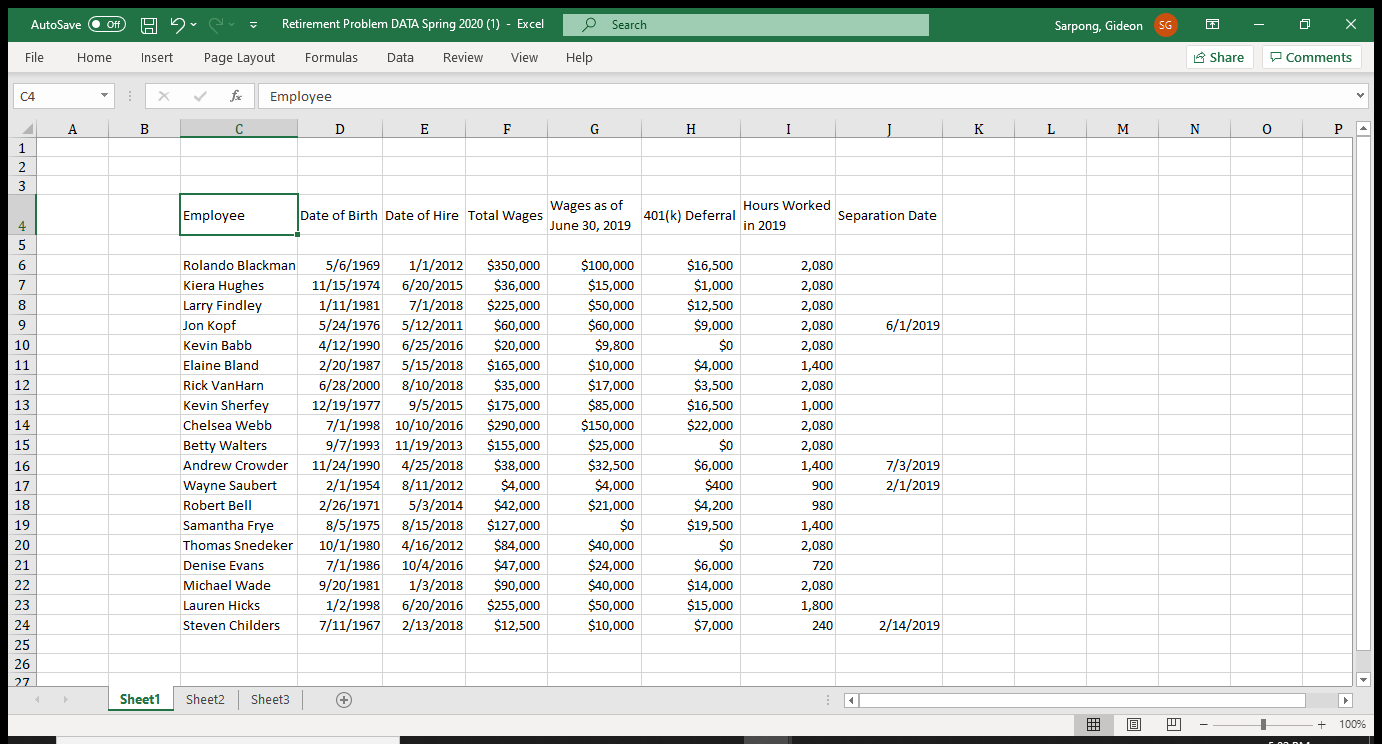Switch to the Formulas tab
The width and height of the screenshot is (1382, 744).
(x=331, y=57)
